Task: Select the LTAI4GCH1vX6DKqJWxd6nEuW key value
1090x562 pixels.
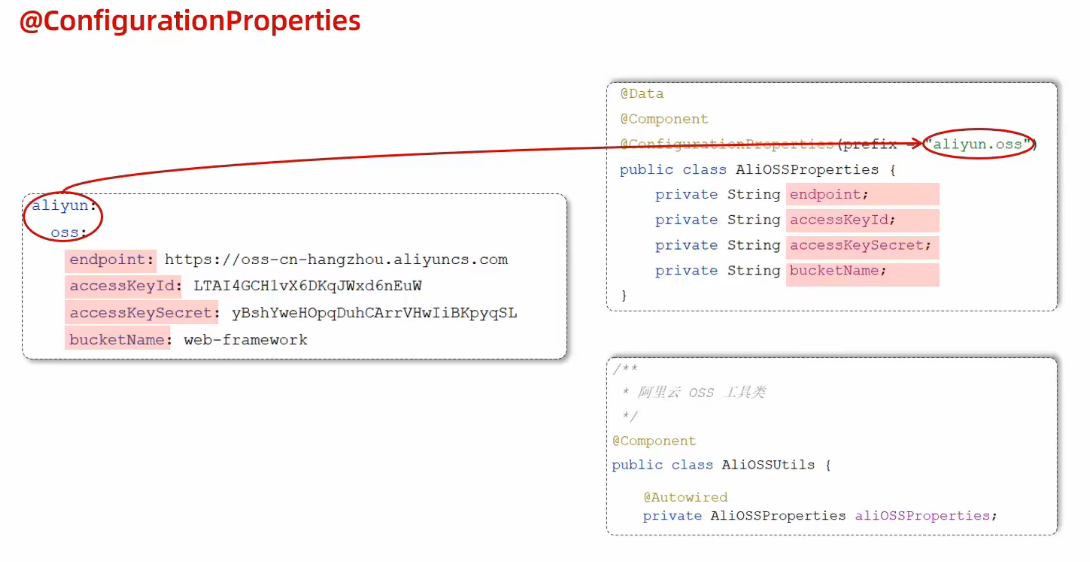Action: pos(307,286)
